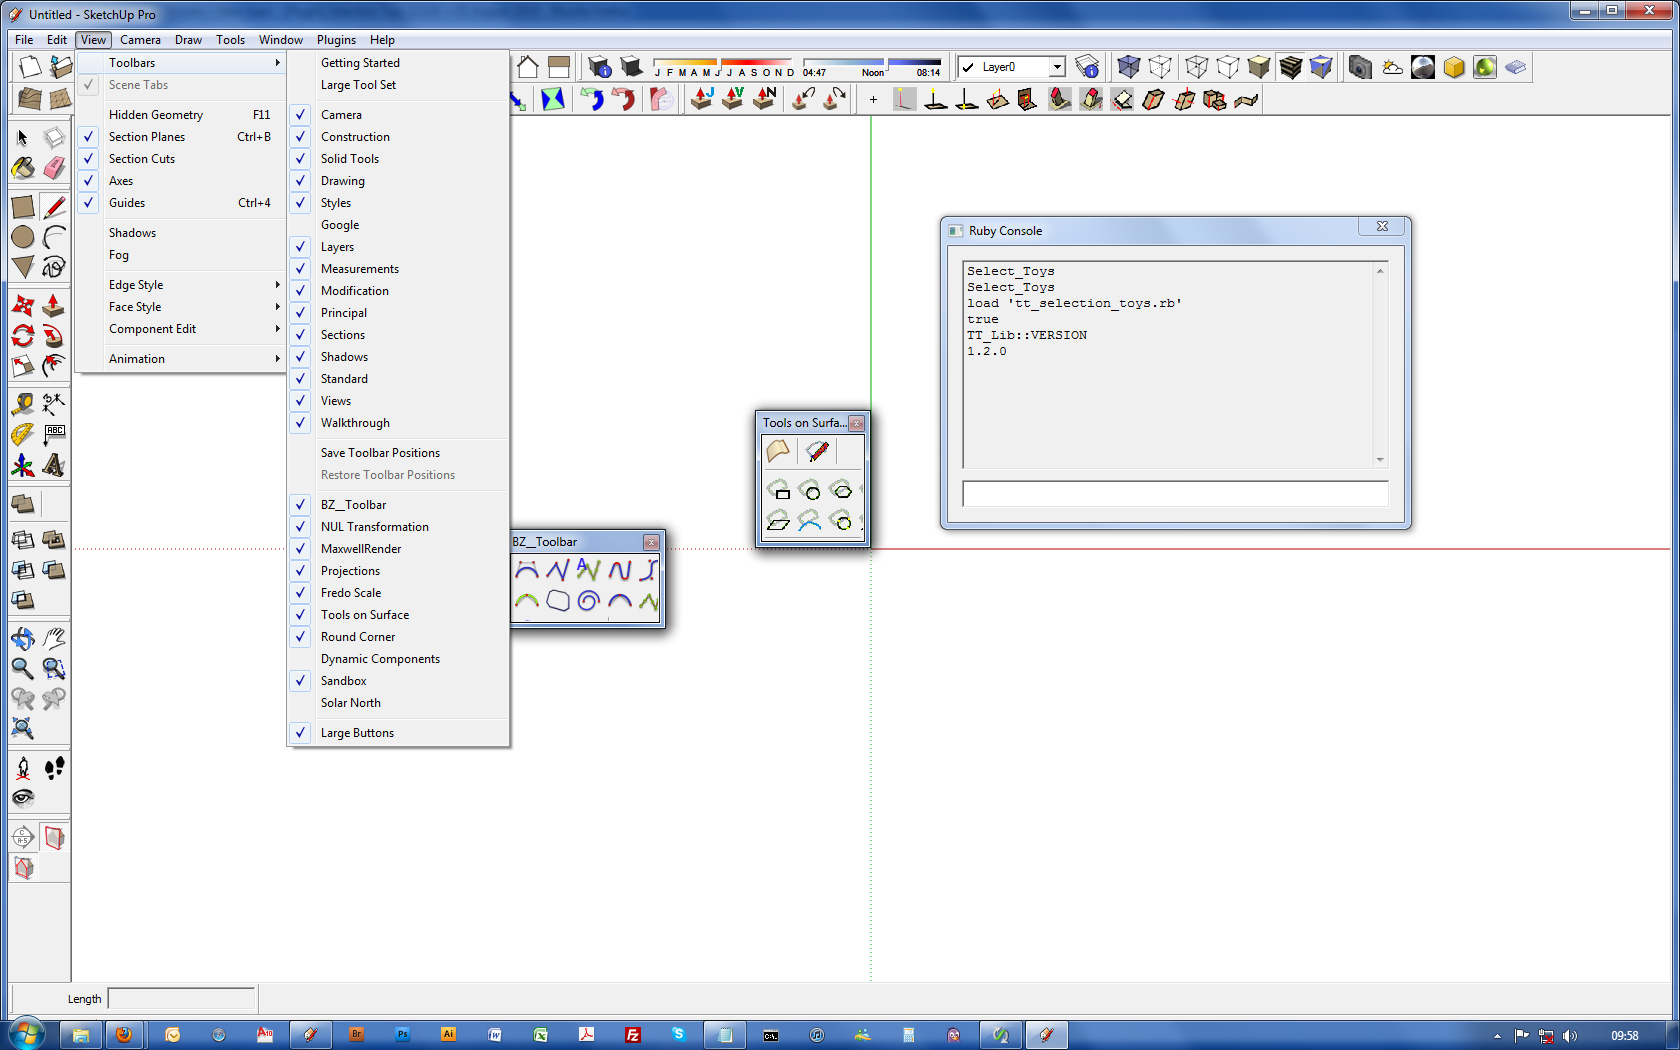Pick the Tape Measure tool
The height and width of the screenshot is (1050, 1680).
23,405
